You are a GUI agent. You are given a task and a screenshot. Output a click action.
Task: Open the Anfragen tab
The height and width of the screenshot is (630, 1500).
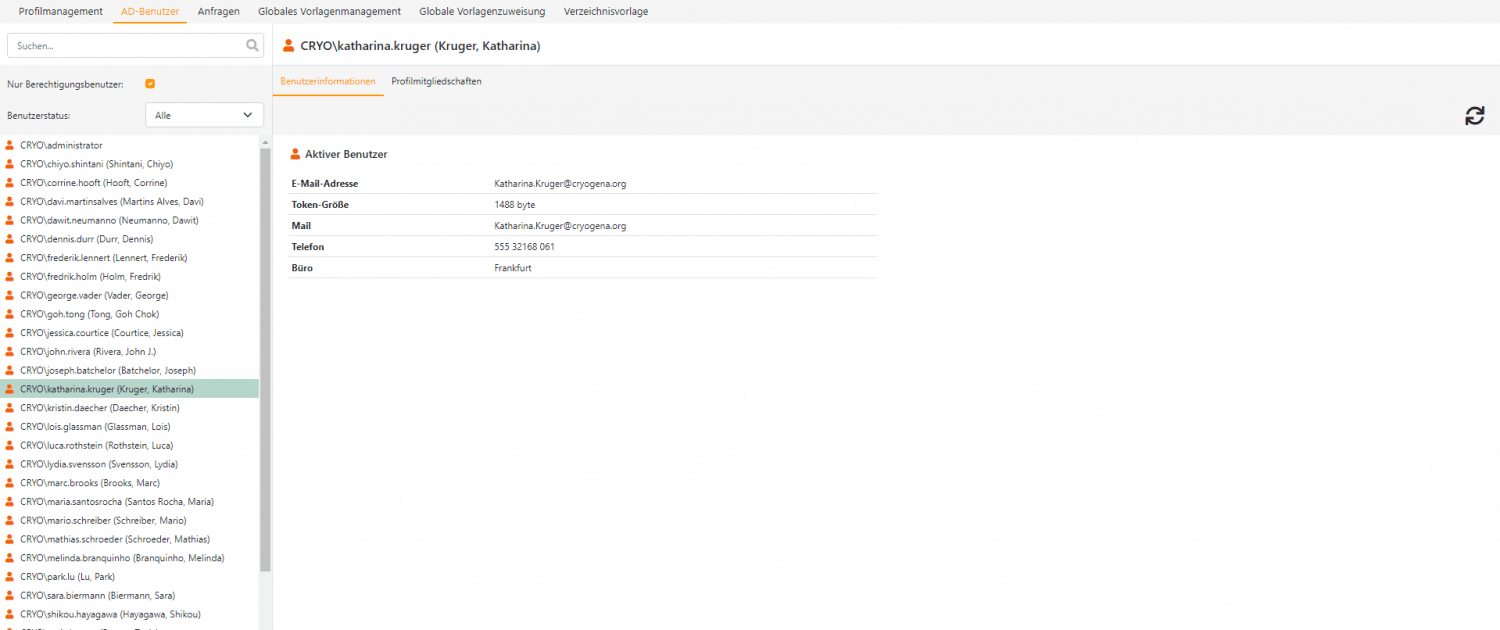pyautogui.click(x=218, y=11)
